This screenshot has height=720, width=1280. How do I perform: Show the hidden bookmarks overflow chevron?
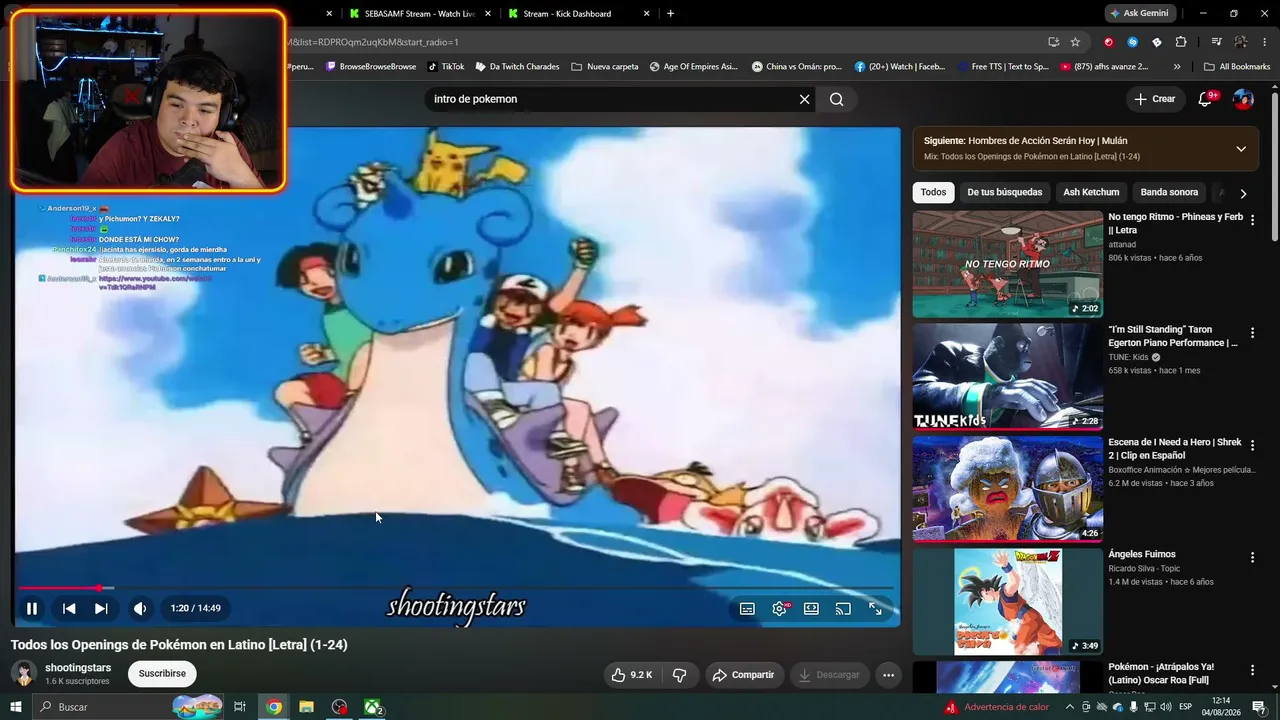[x=1177, y=67]
